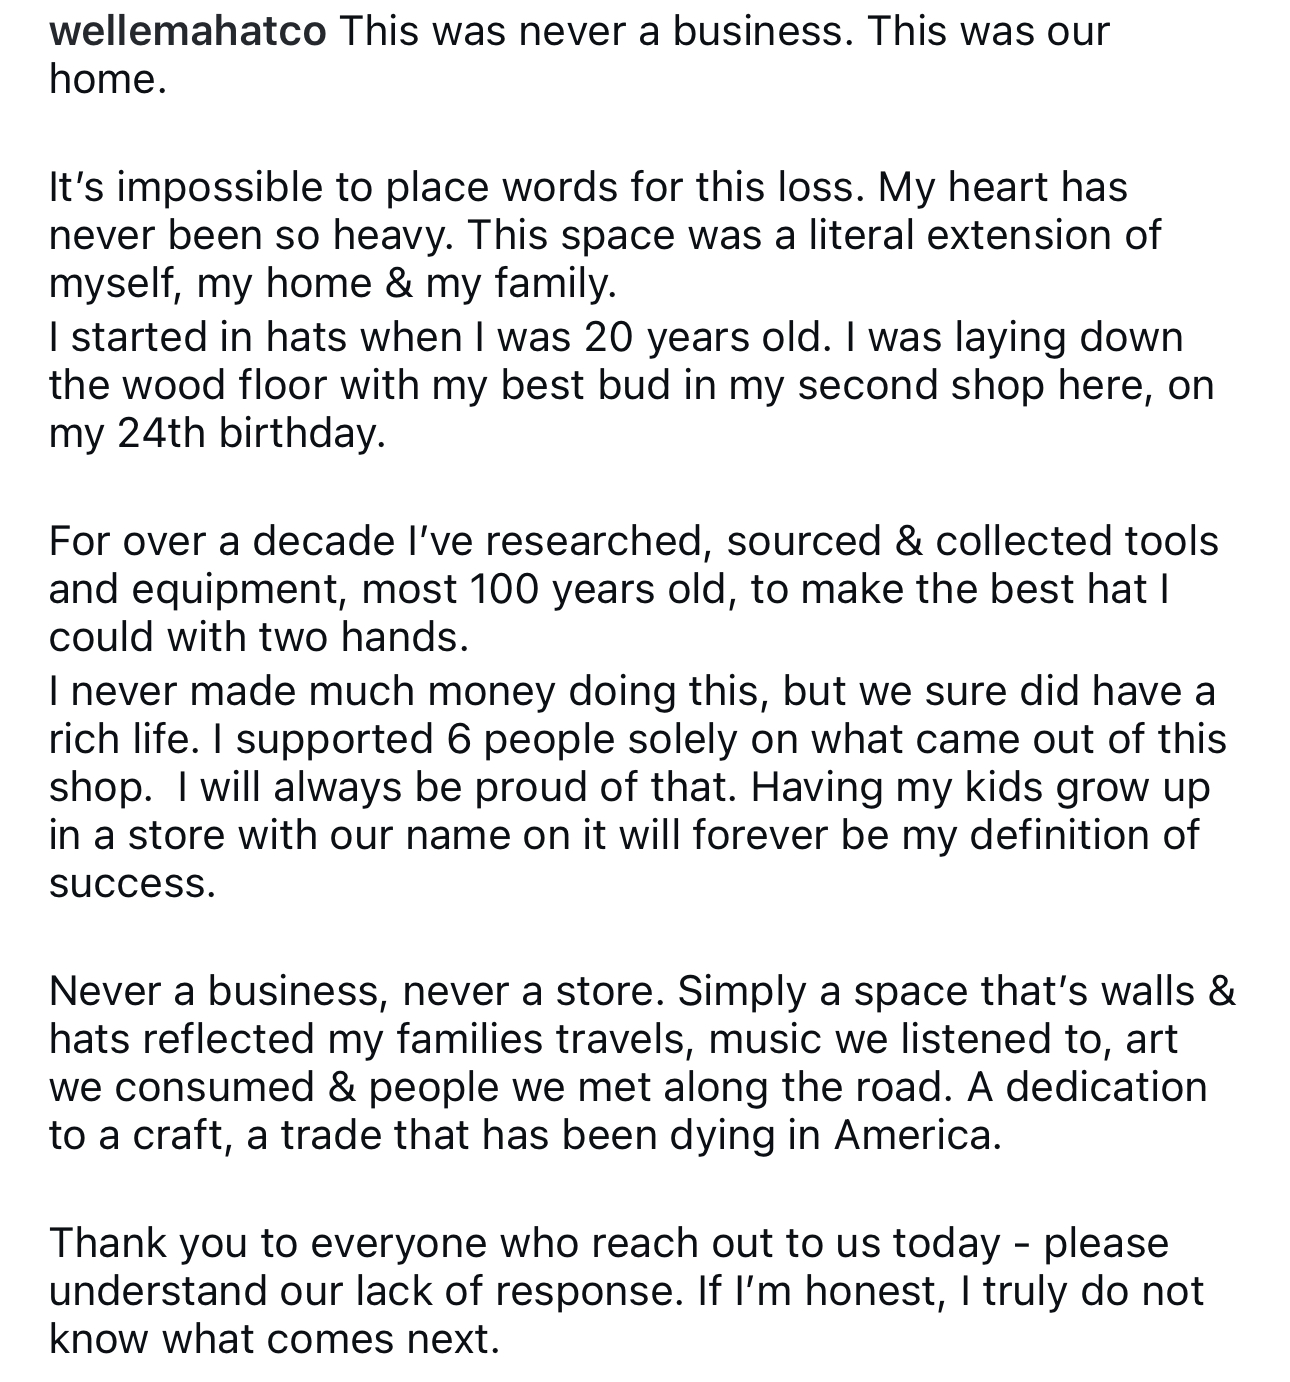Click the text "could with two hands."

259,637
